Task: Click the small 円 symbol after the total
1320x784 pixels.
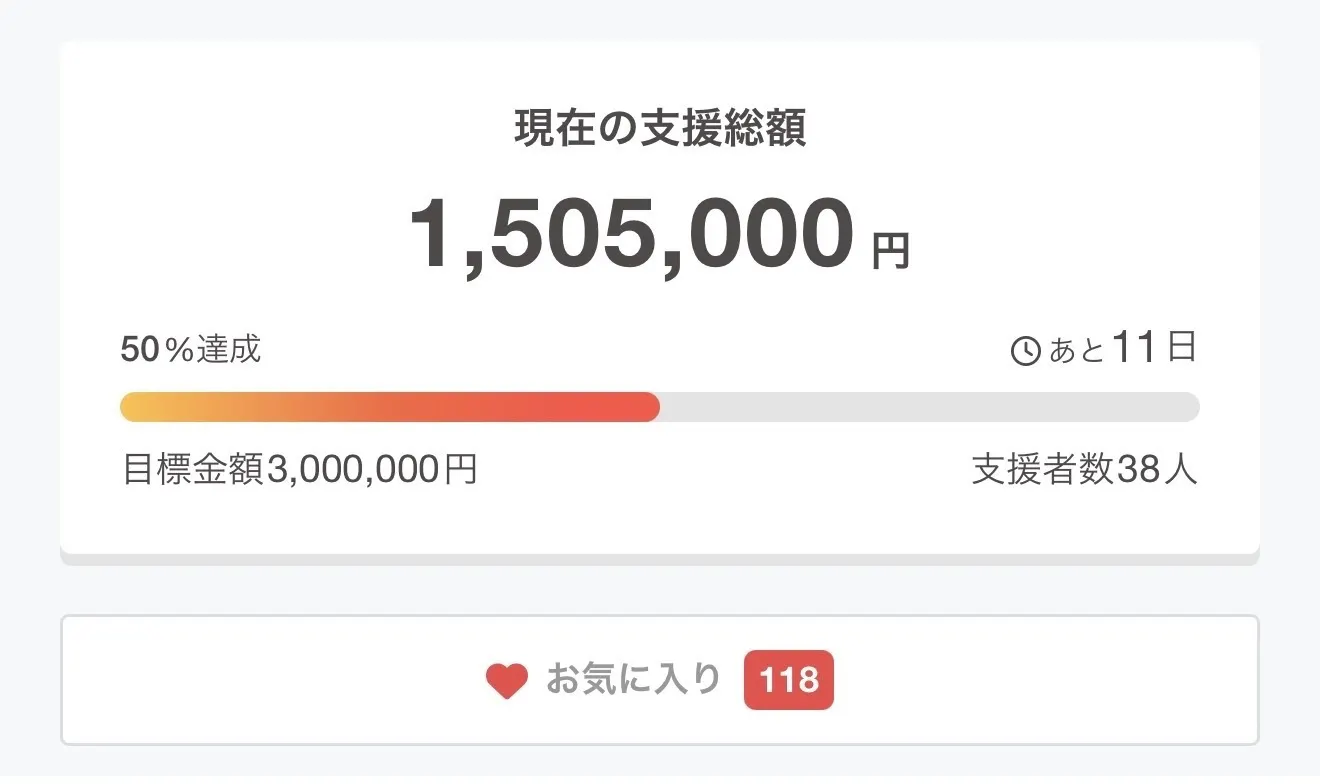Action: click(890, 252)
